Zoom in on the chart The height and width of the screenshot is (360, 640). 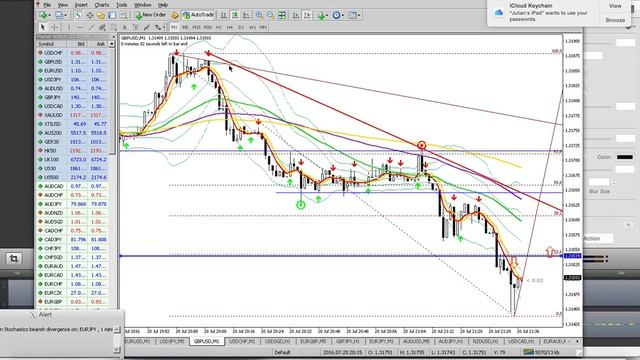tap(259, 15)
